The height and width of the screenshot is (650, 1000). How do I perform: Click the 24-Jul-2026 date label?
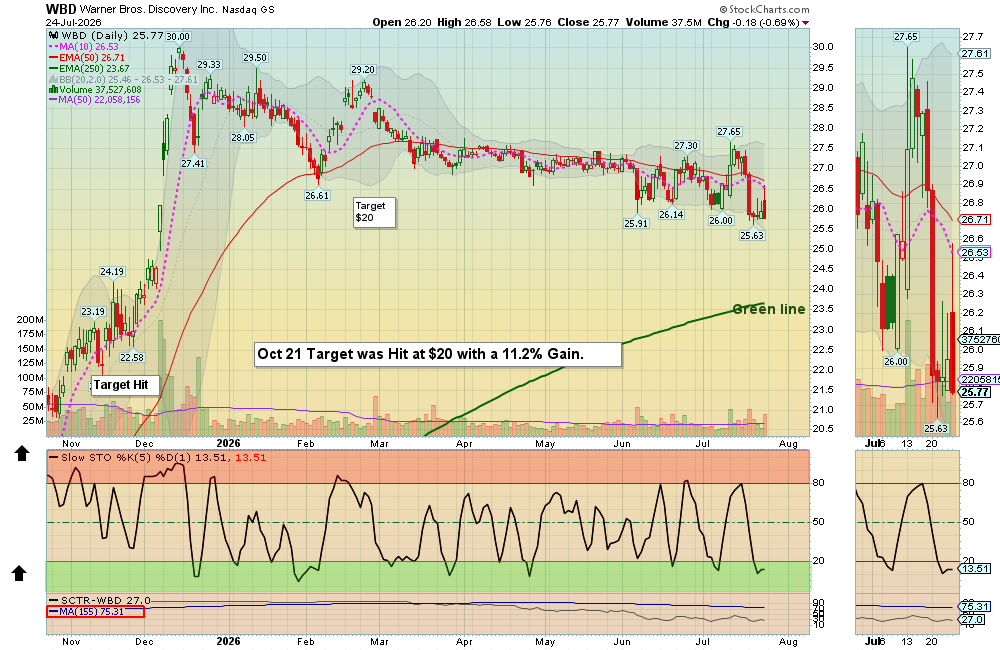click(73, 22)
